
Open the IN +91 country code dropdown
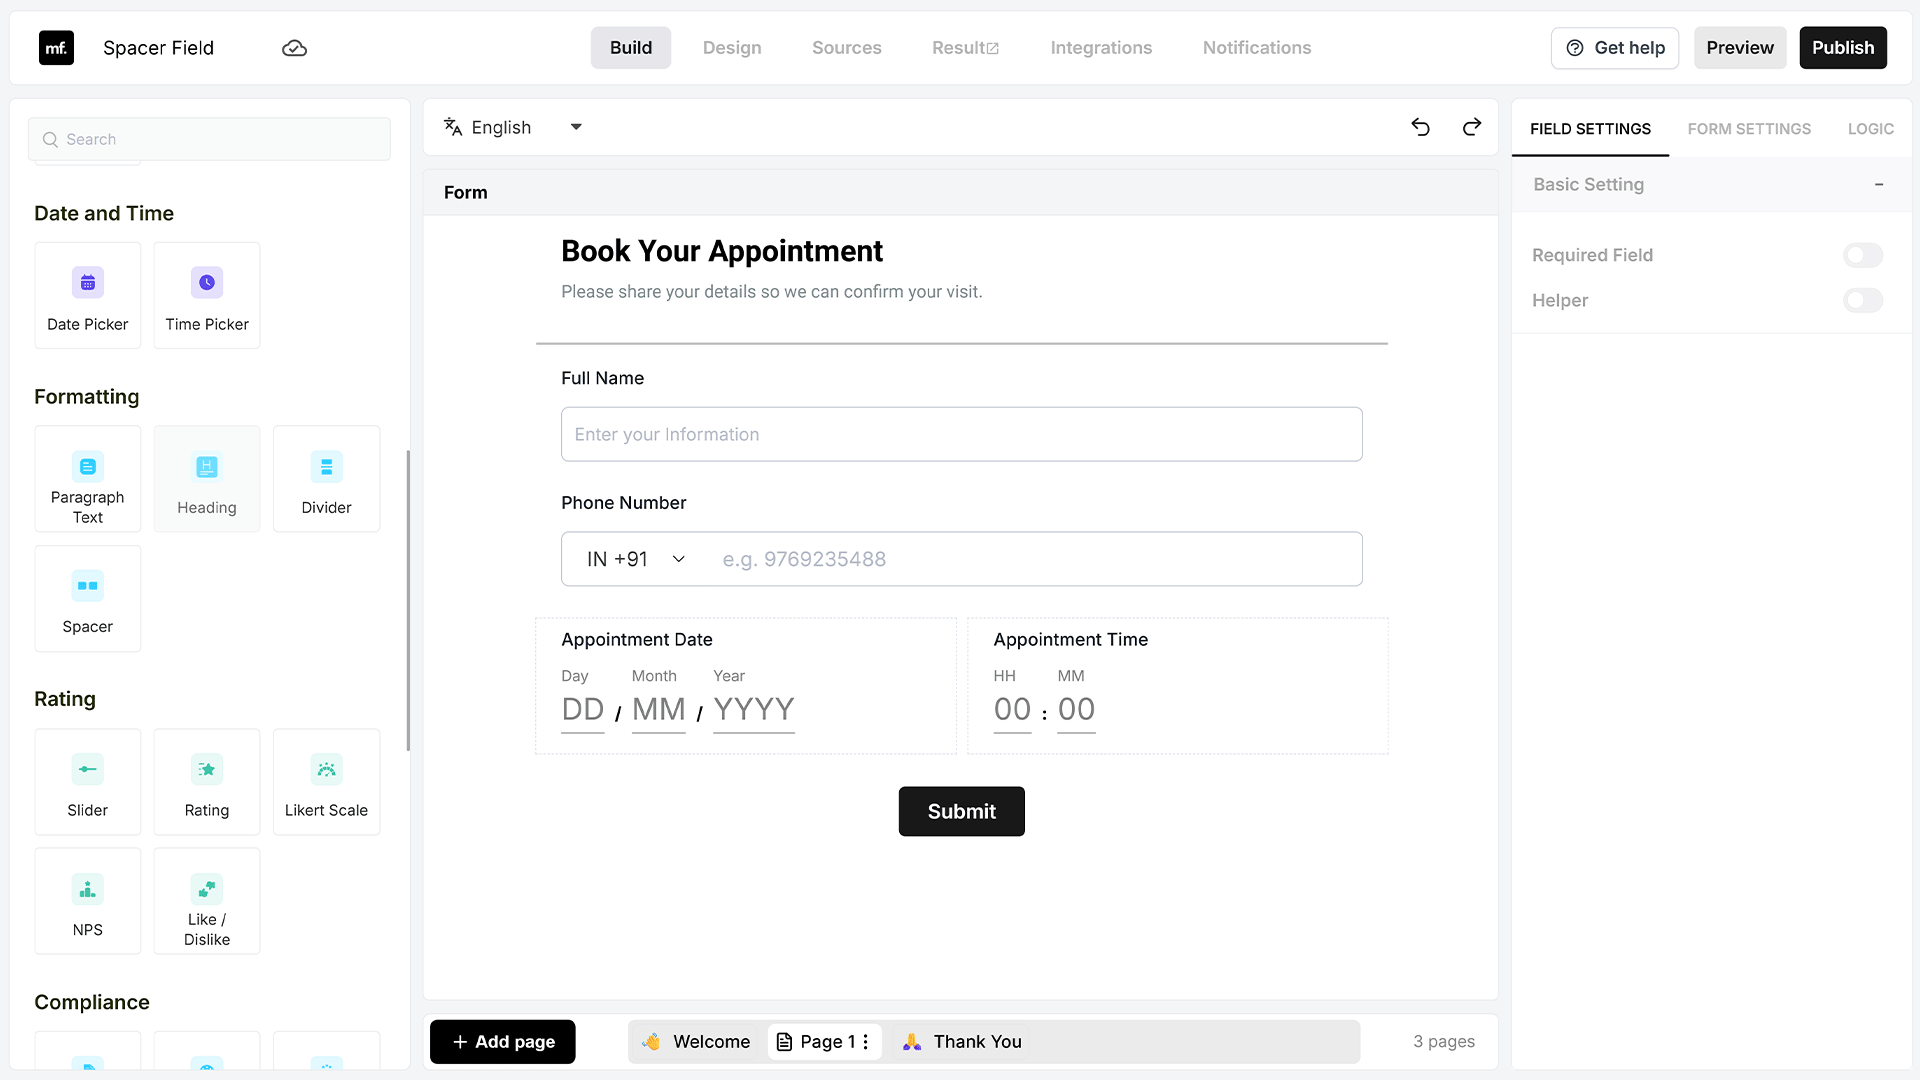click(x=636, y=559)
